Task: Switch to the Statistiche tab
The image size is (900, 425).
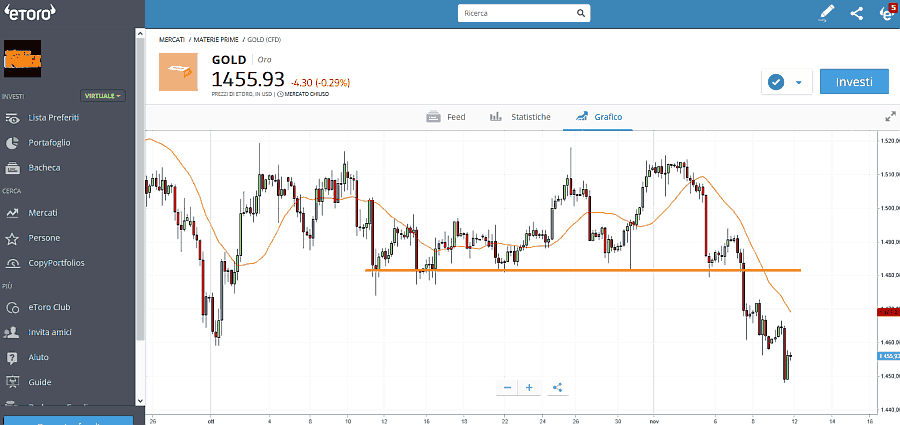Action: pyautogui.click(x=520, y=117)
